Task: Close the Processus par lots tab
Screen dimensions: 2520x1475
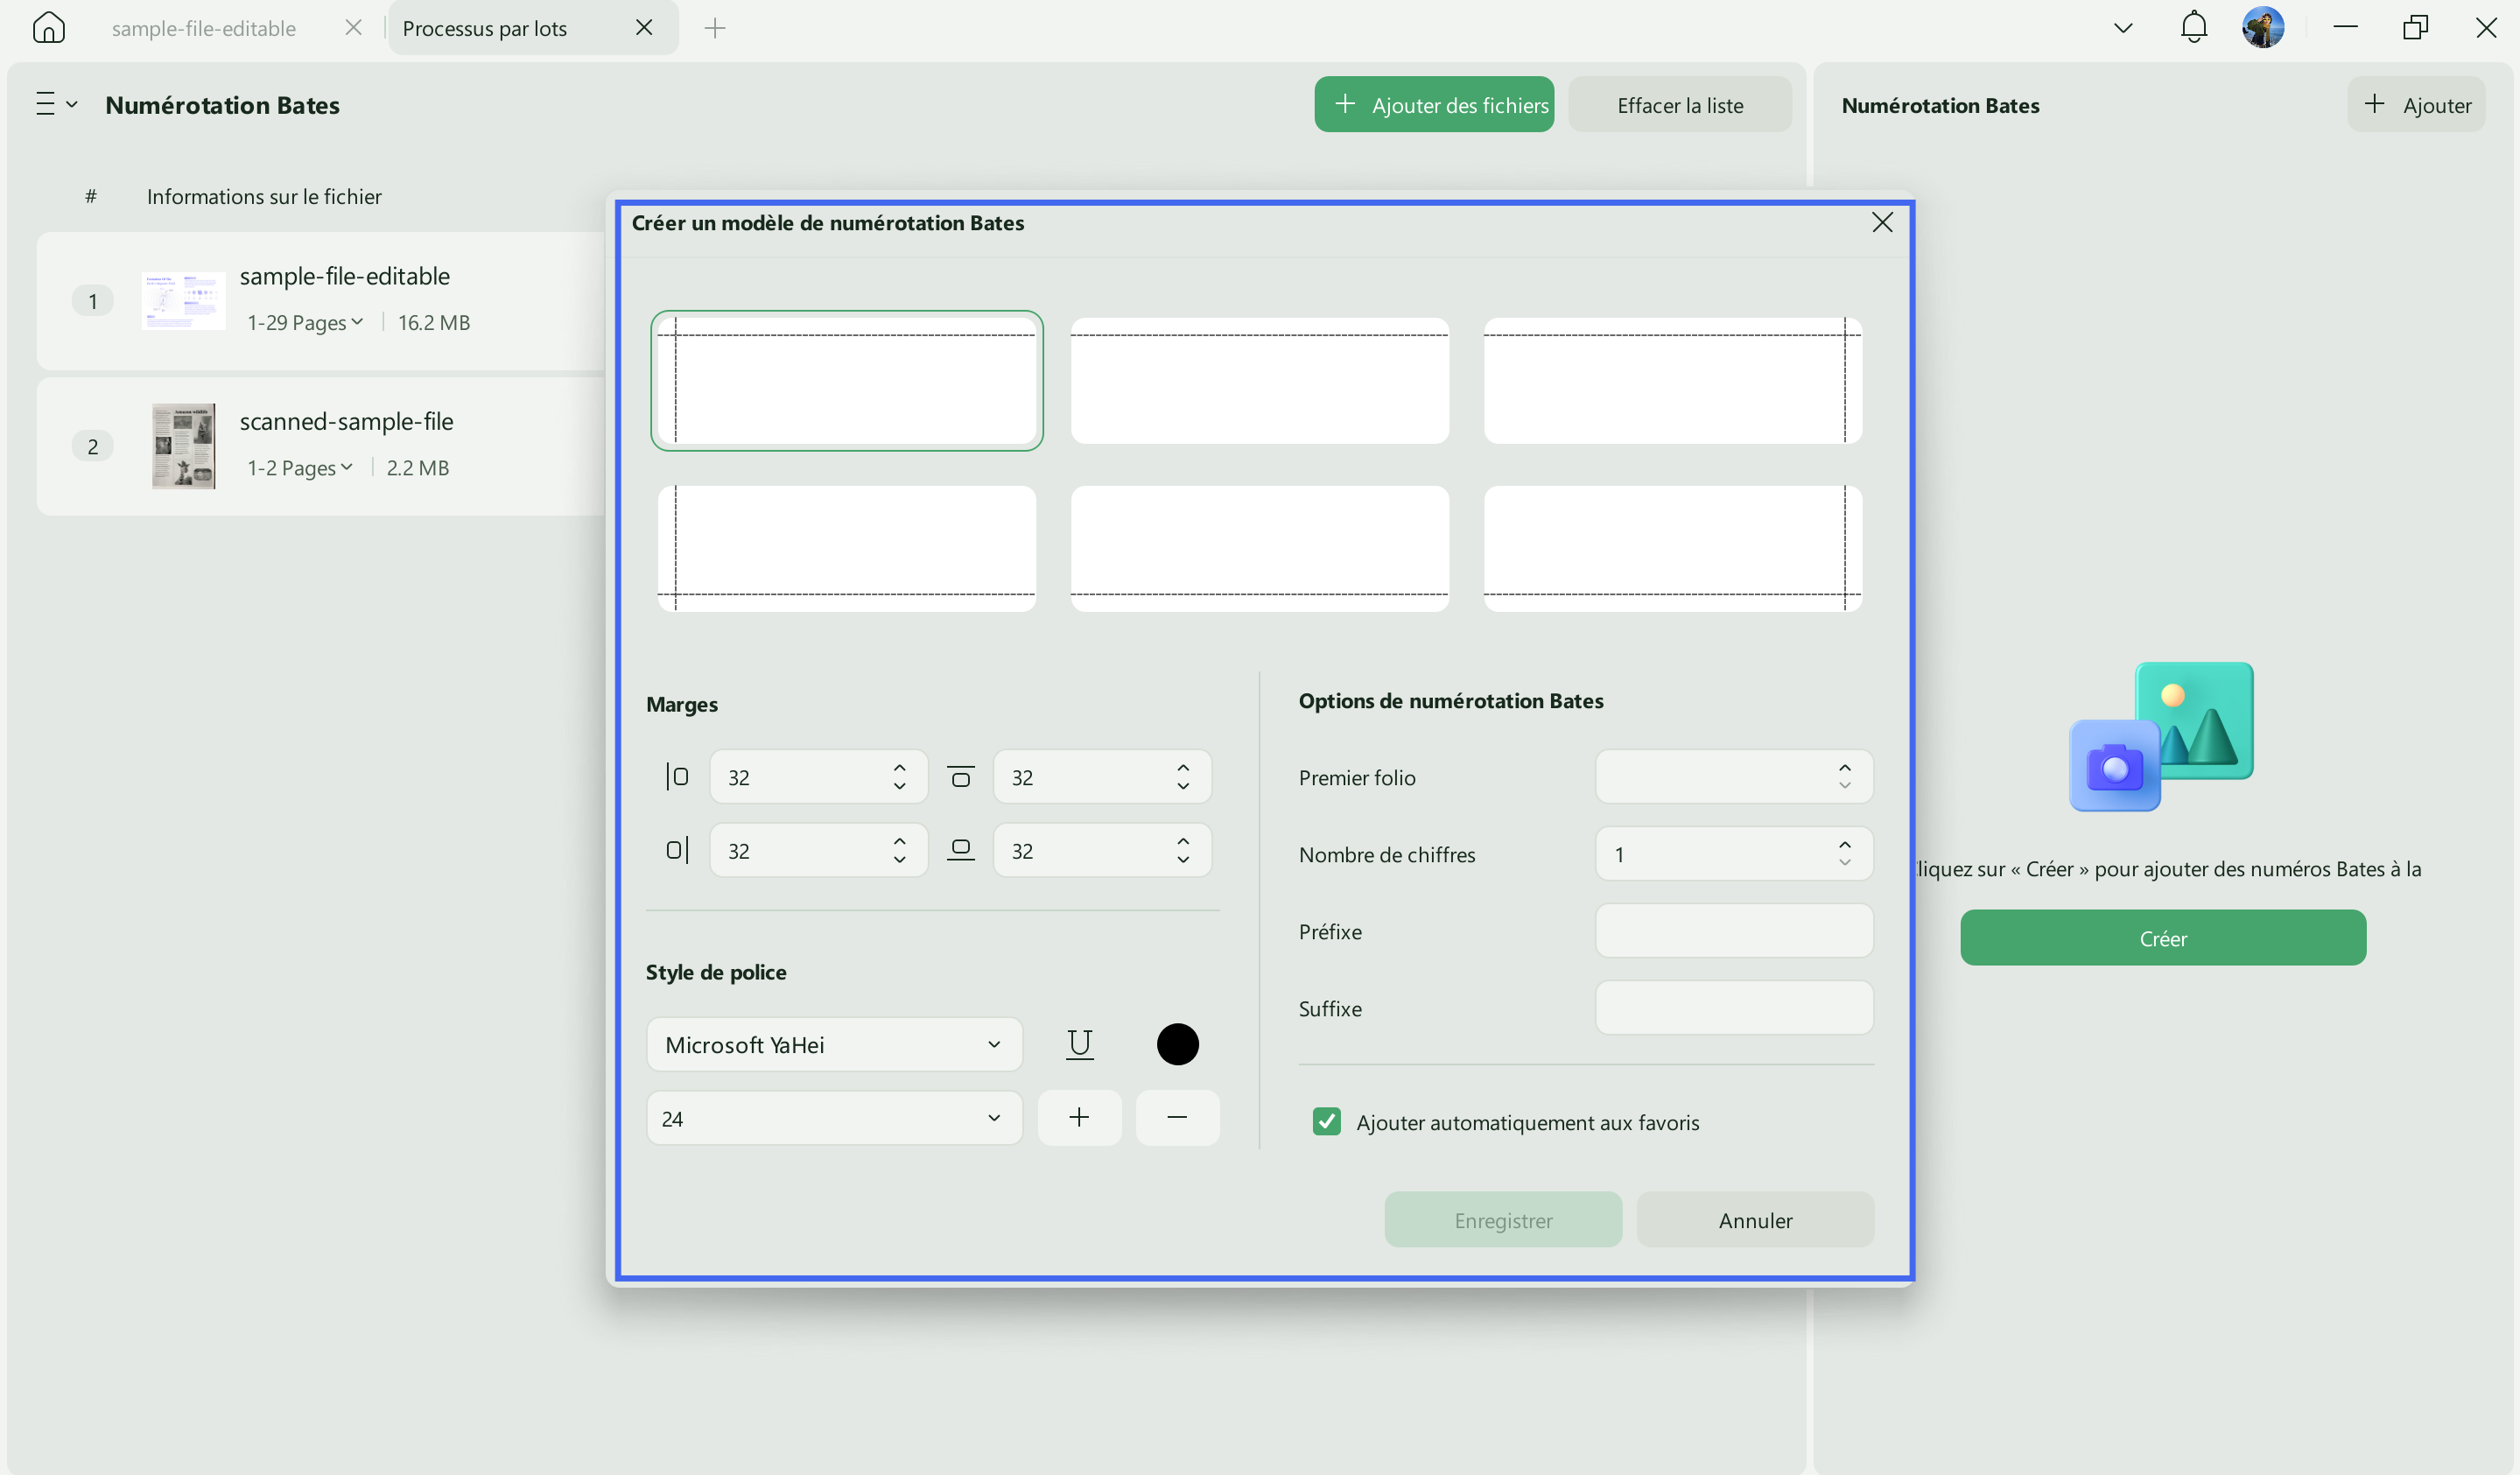Action: point(644,28)
